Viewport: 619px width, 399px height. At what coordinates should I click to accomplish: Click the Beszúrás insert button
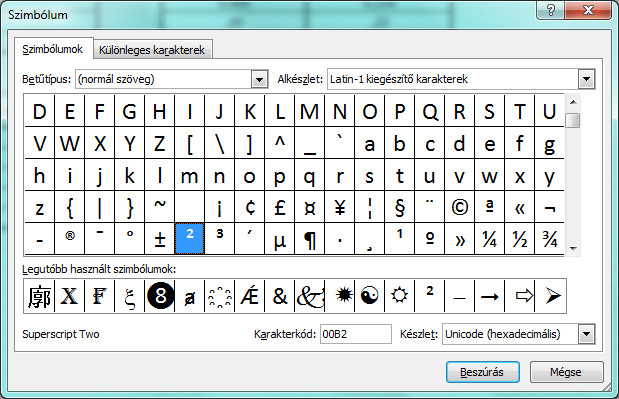coord(482,372)
